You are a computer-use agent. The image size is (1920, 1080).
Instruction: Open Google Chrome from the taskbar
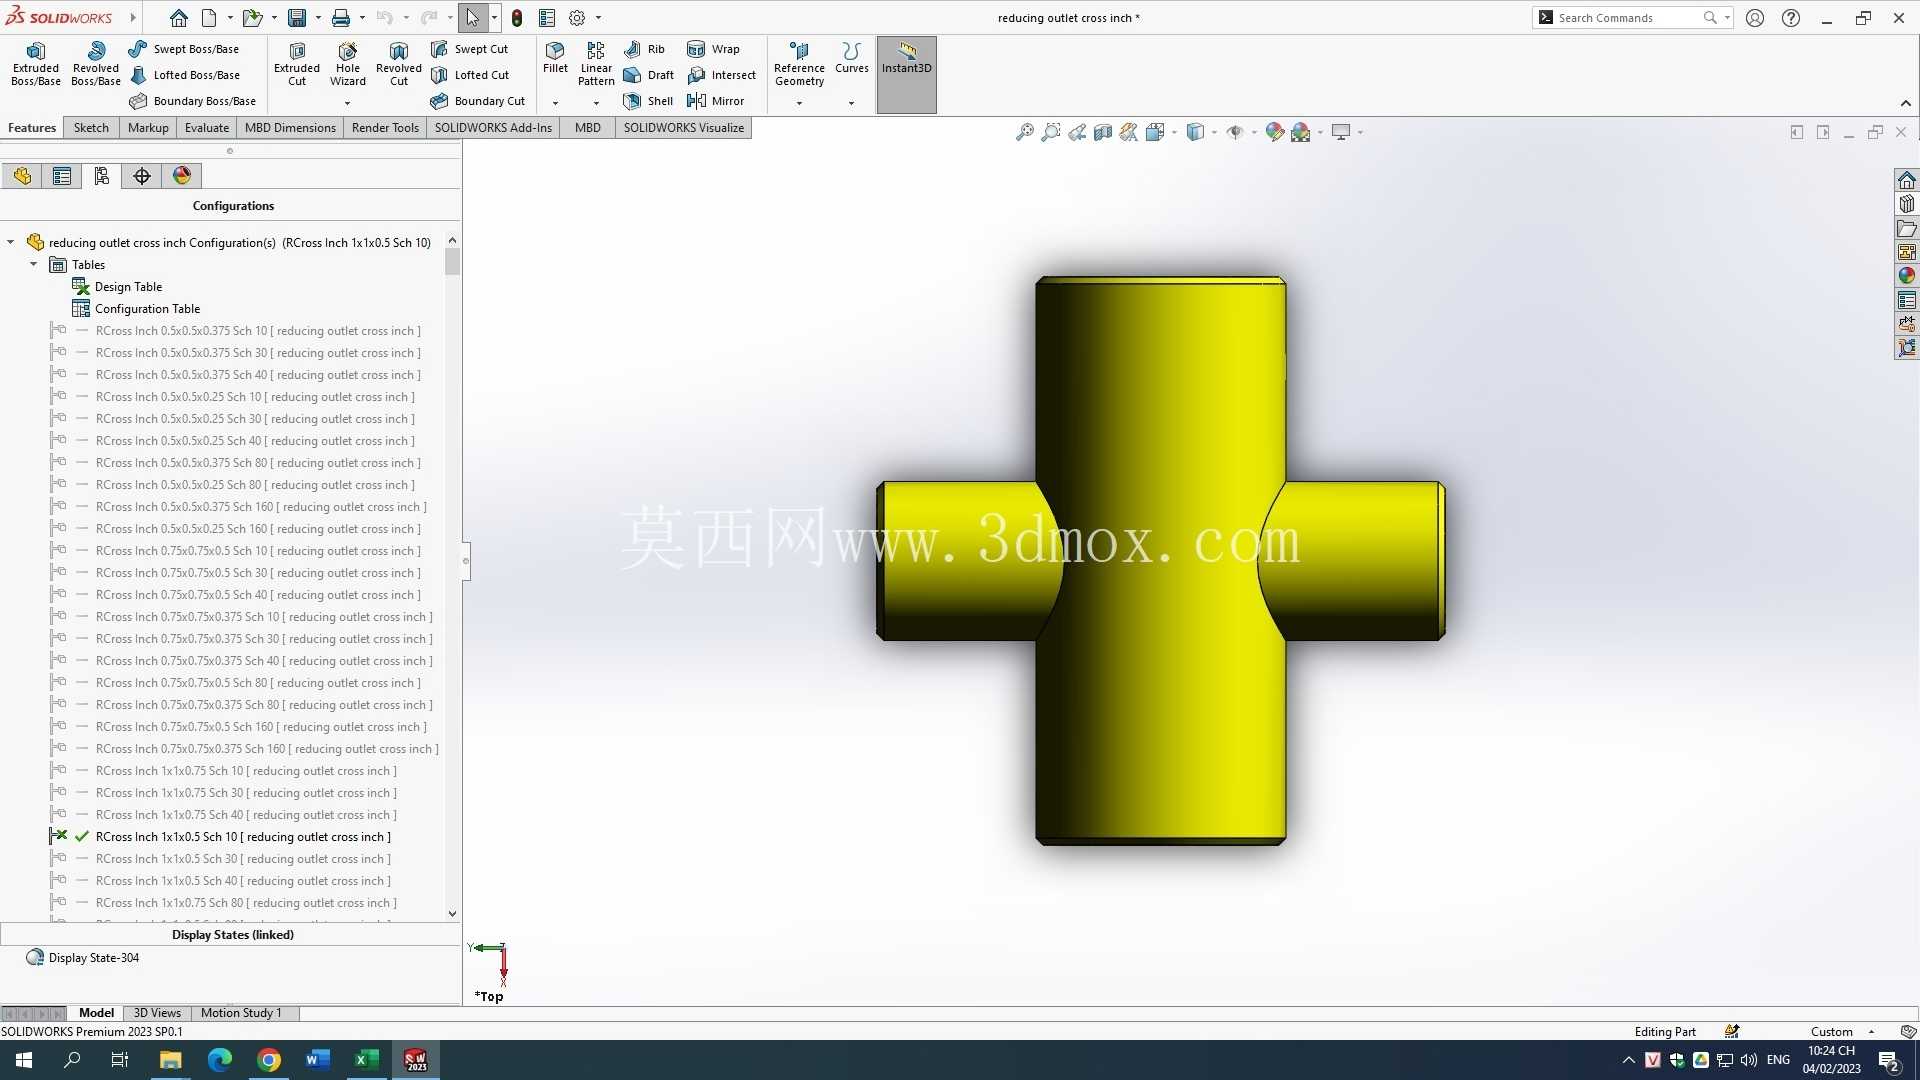click(x=269, y=1060)
